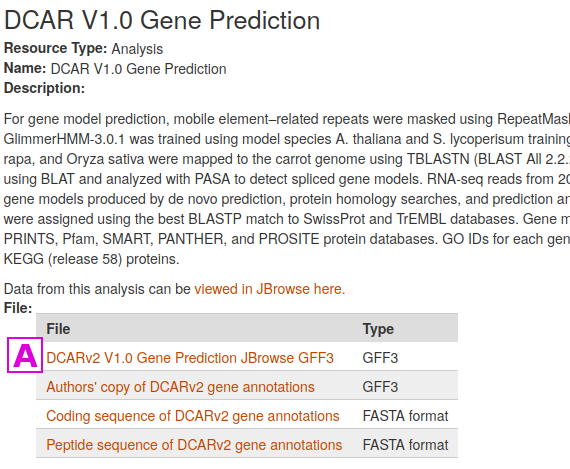Open Coding sequence of DCARv2 gene annotations
570x469 pixels.
[193, 416]
